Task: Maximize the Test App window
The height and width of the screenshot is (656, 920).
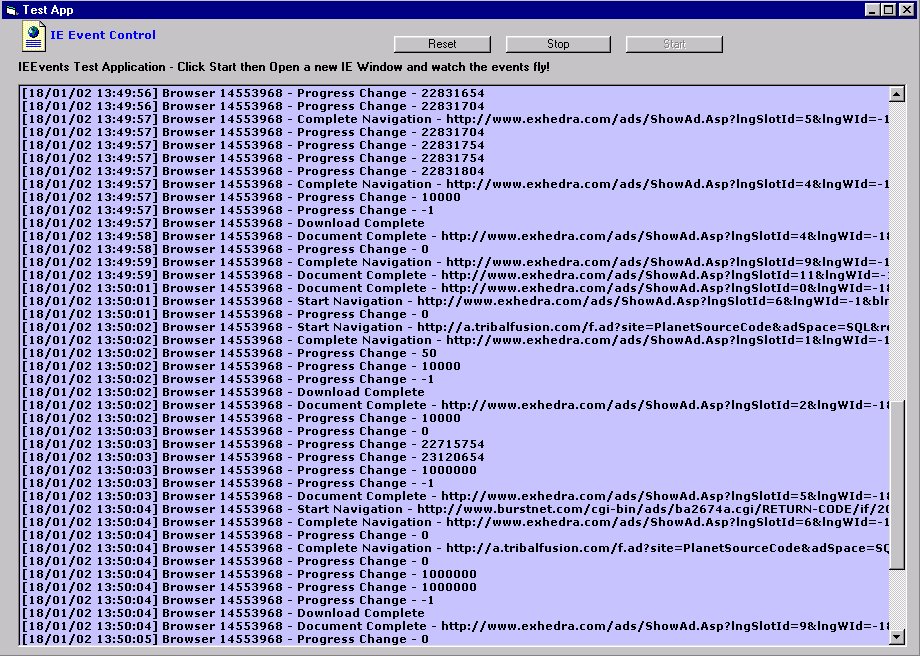Action: pyautogui.click(x=889, y=10)
